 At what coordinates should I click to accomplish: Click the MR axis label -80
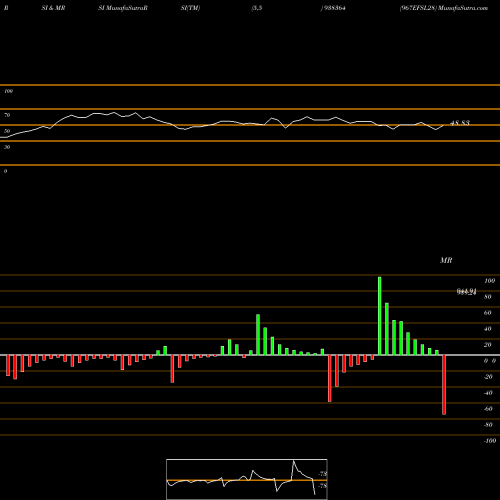[x=488, y=425]
